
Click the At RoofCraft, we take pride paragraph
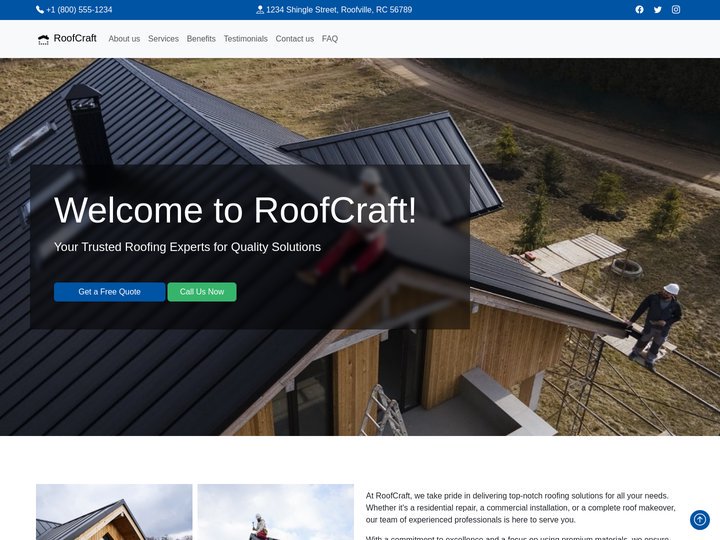tap(521, 508)
